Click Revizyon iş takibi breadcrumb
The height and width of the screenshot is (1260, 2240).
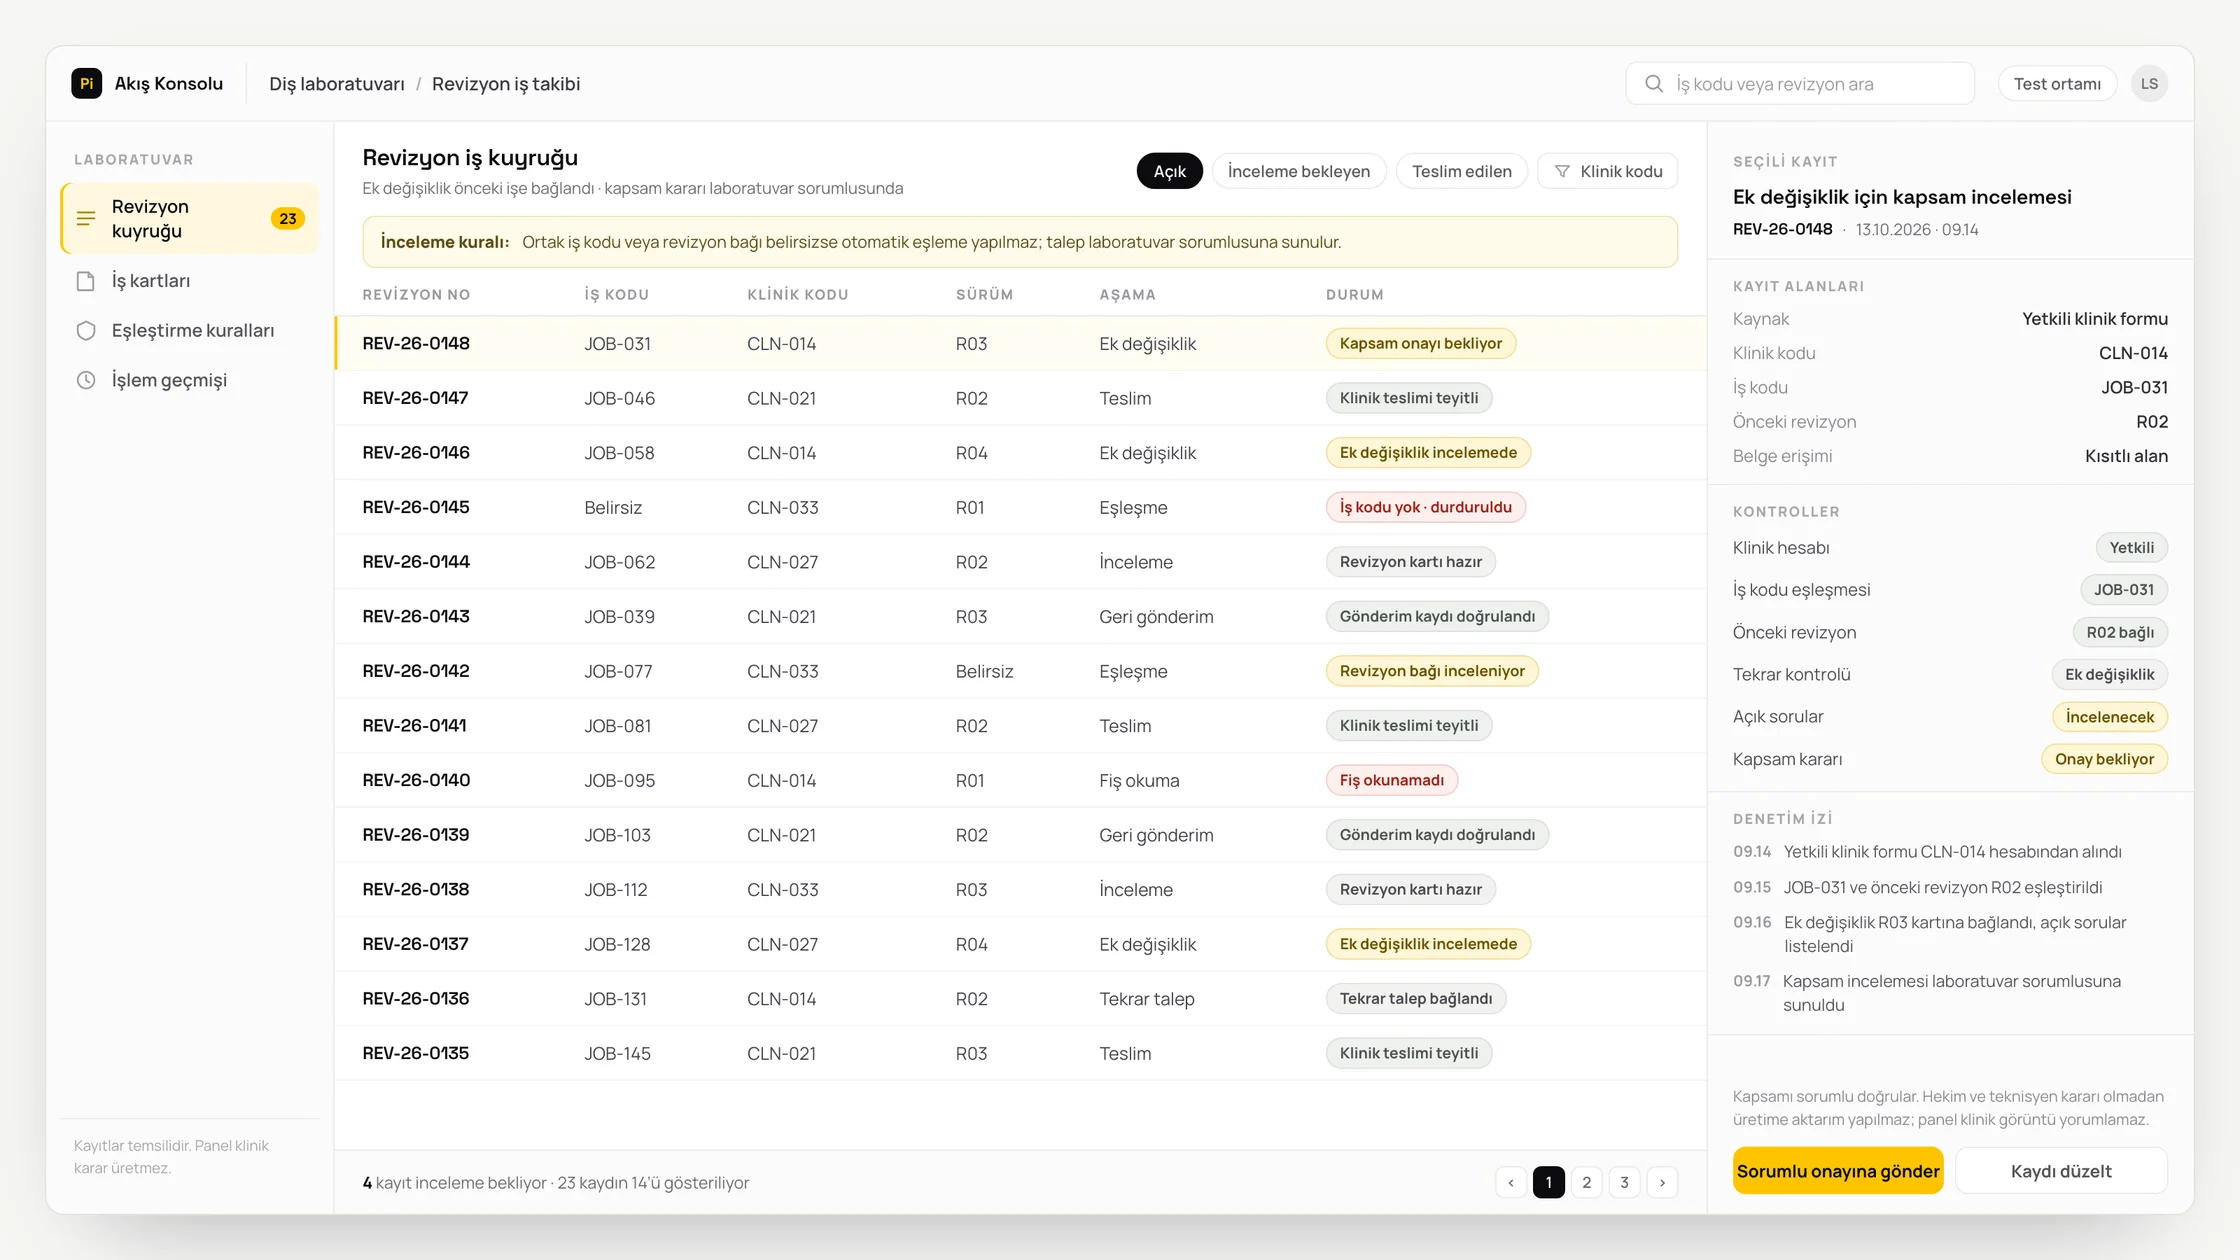pos(506,84)
